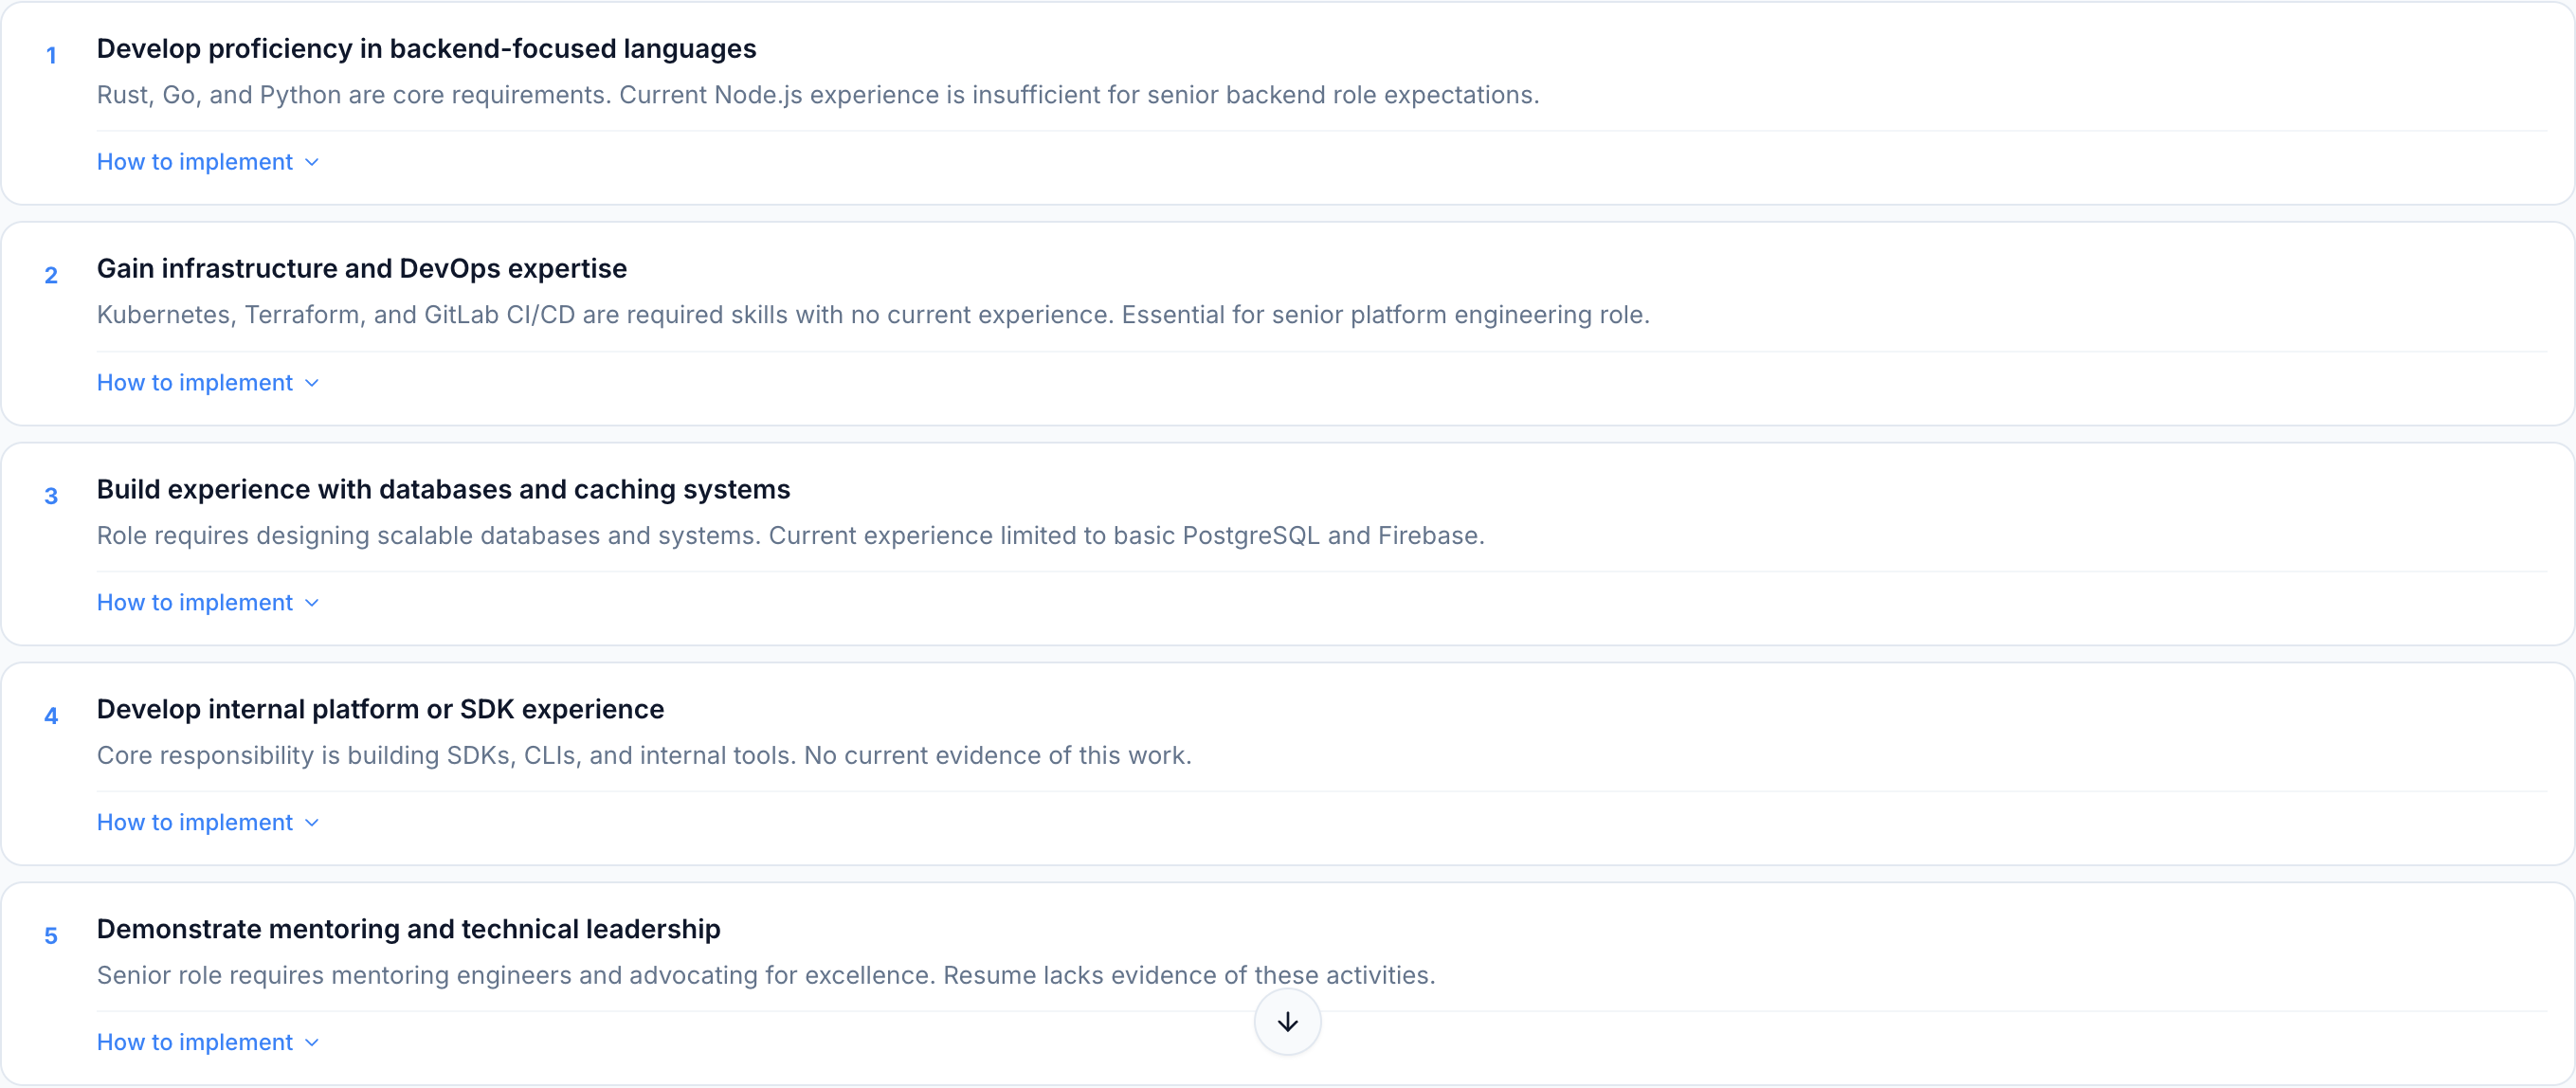
Task: Click 'Demonstrate mentoring and technical leadership' heading
Action: (x=408, y=928)
